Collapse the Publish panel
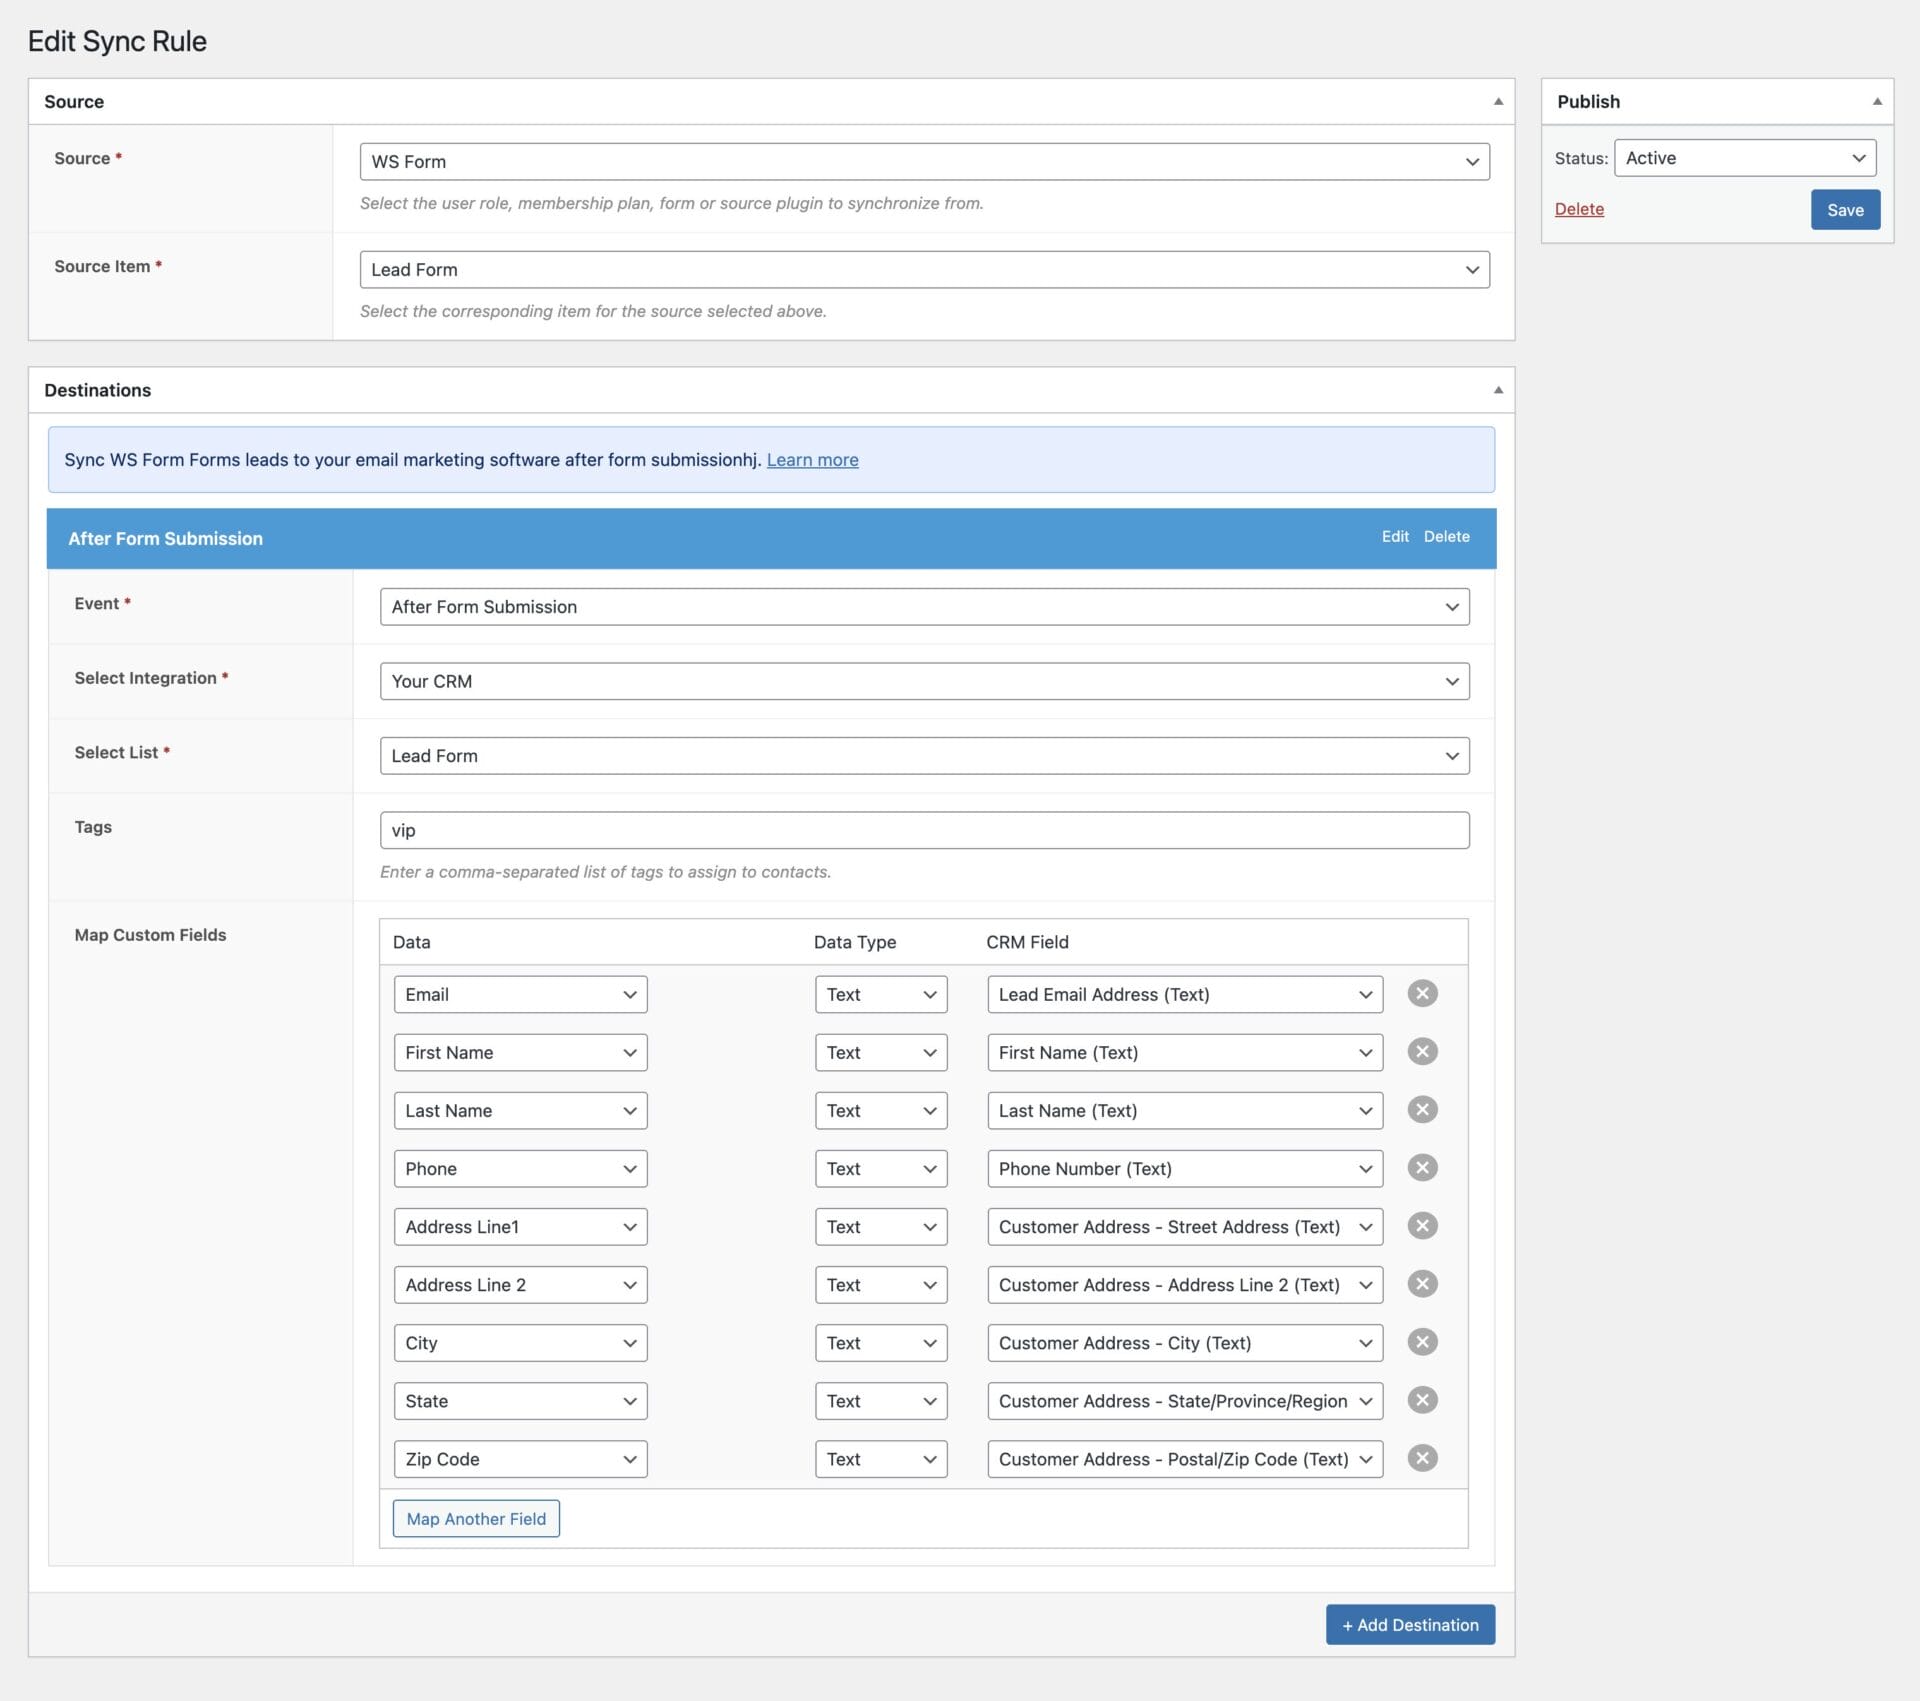Screen dimensions: 1920x1701 [1876, 101]
